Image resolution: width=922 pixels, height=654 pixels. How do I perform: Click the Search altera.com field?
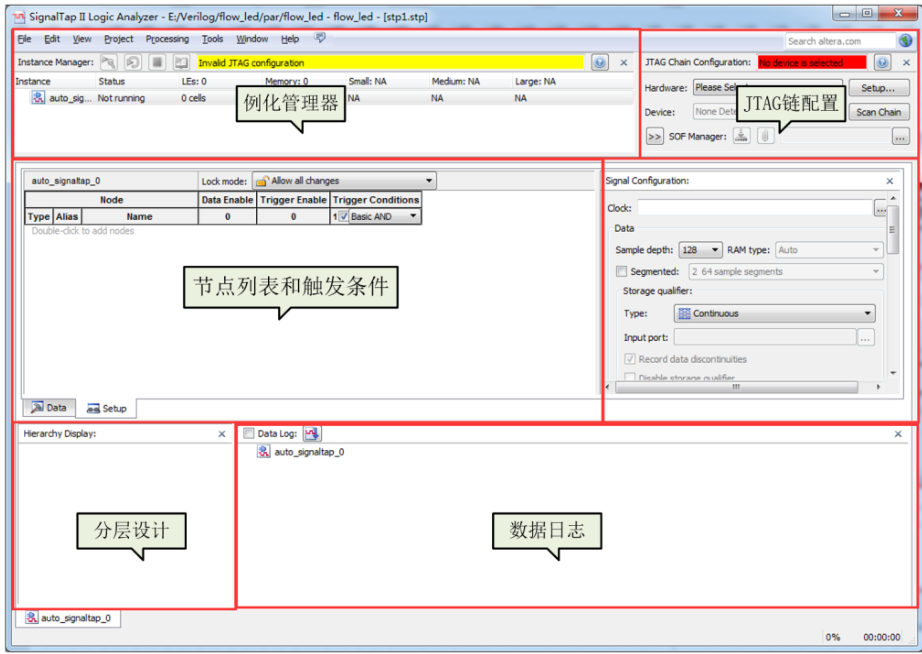[840, 41]
